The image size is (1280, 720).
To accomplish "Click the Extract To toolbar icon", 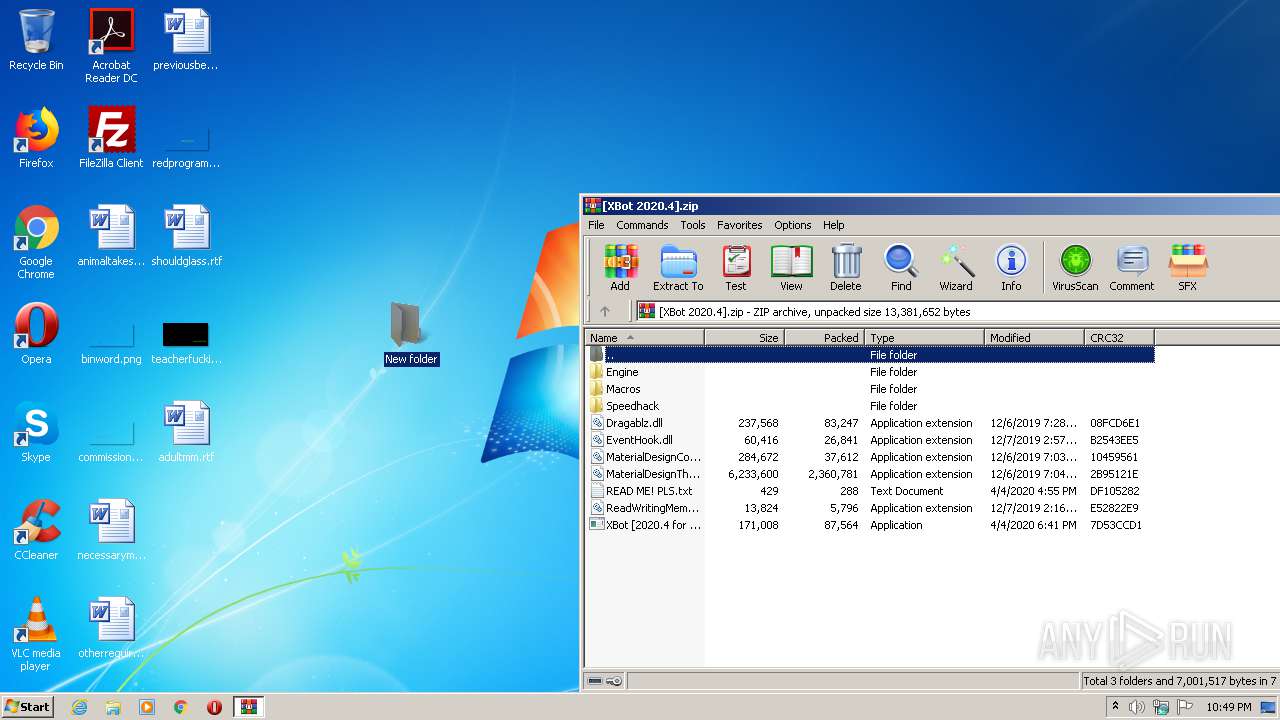I will tap(678, 267).
